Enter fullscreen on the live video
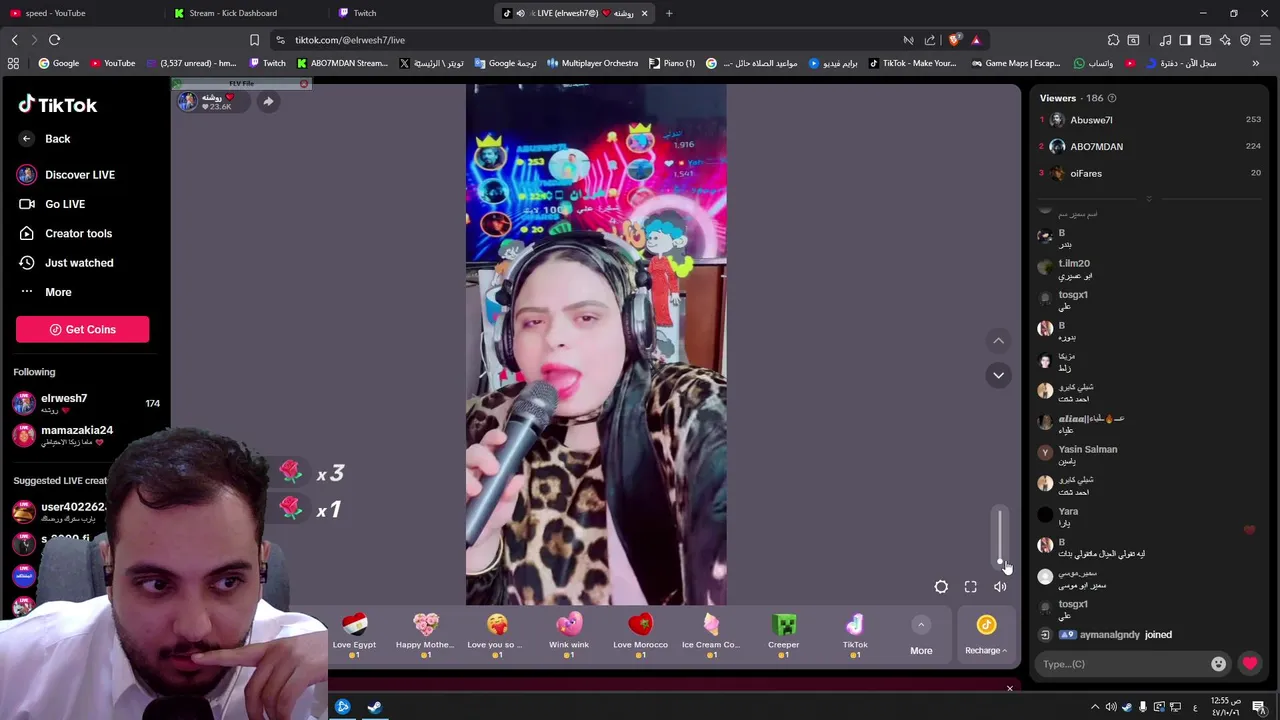1280x720 pixels. [970, 587]
